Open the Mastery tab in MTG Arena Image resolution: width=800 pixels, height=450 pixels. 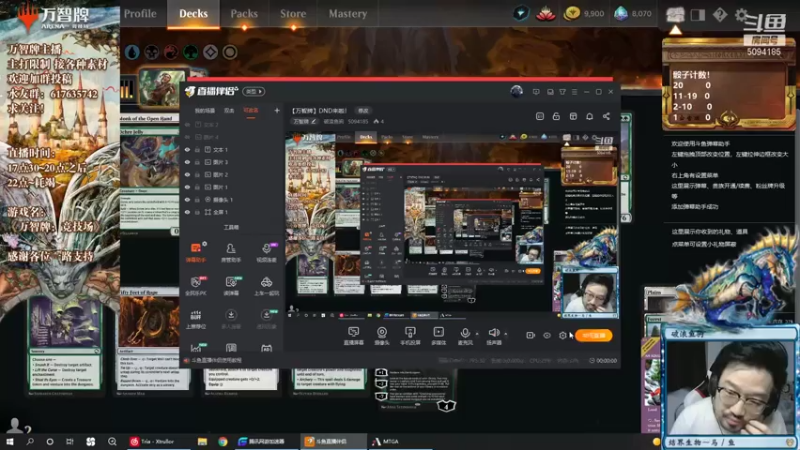click(x=347, y=14)
